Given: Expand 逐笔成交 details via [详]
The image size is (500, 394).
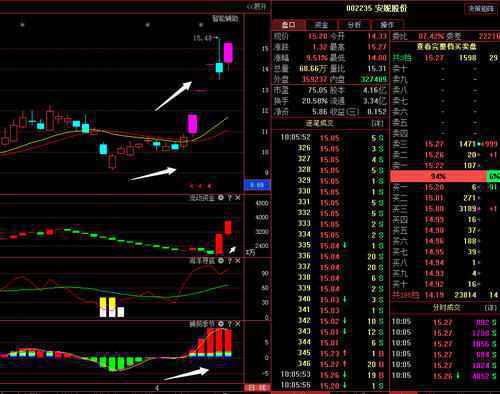Looking at the screenshot, I should [377, 123].
